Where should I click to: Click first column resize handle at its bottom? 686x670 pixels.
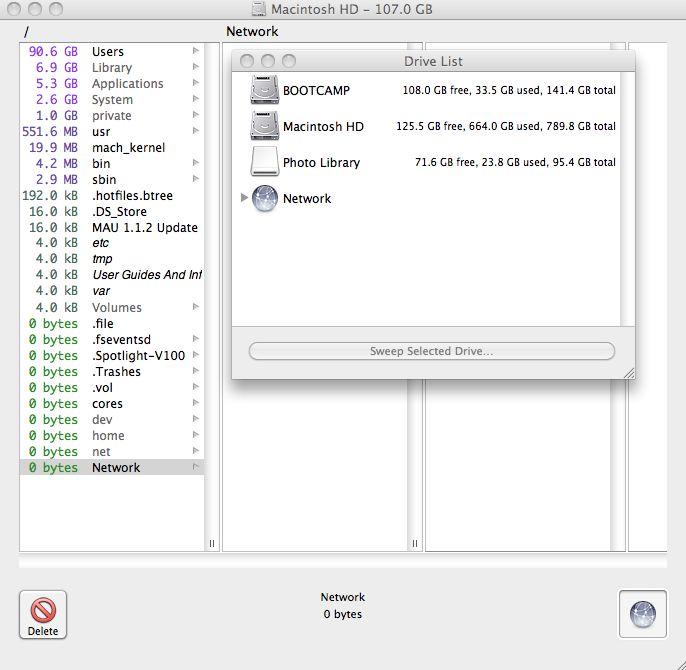(x=212, y=543)
